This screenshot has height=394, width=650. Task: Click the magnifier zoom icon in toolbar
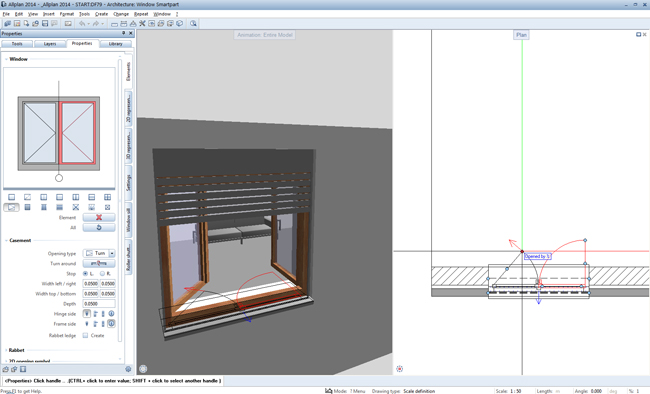[x=193, y=24]
